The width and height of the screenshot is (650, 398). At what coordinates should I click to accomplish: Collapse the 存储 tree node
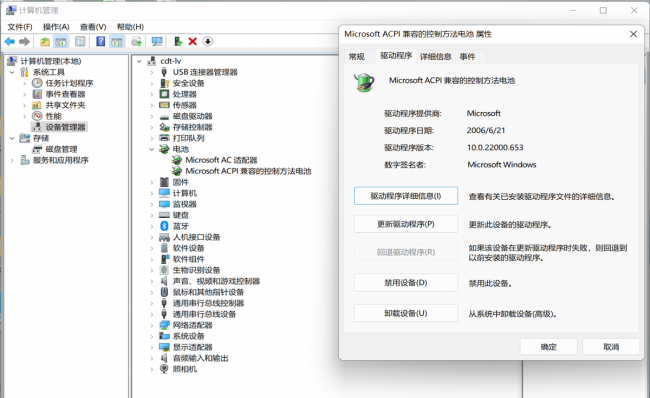[x=12, y=138]
